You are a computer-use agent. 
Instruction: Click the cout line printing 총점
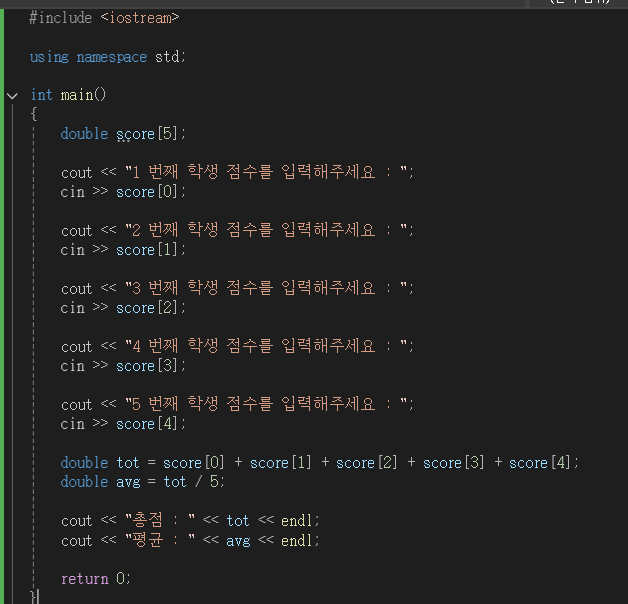[x=190, y=521]
